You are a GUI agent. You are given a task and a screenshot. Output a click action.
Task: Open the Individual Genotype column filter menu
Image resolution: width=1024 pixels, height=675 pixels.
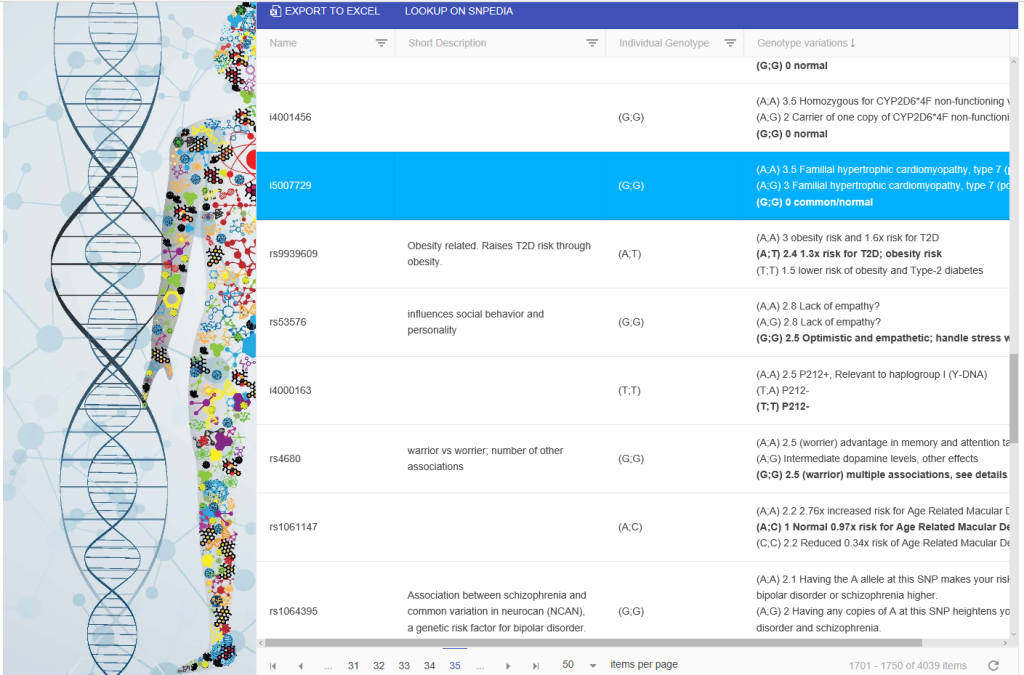click(730, 43)
